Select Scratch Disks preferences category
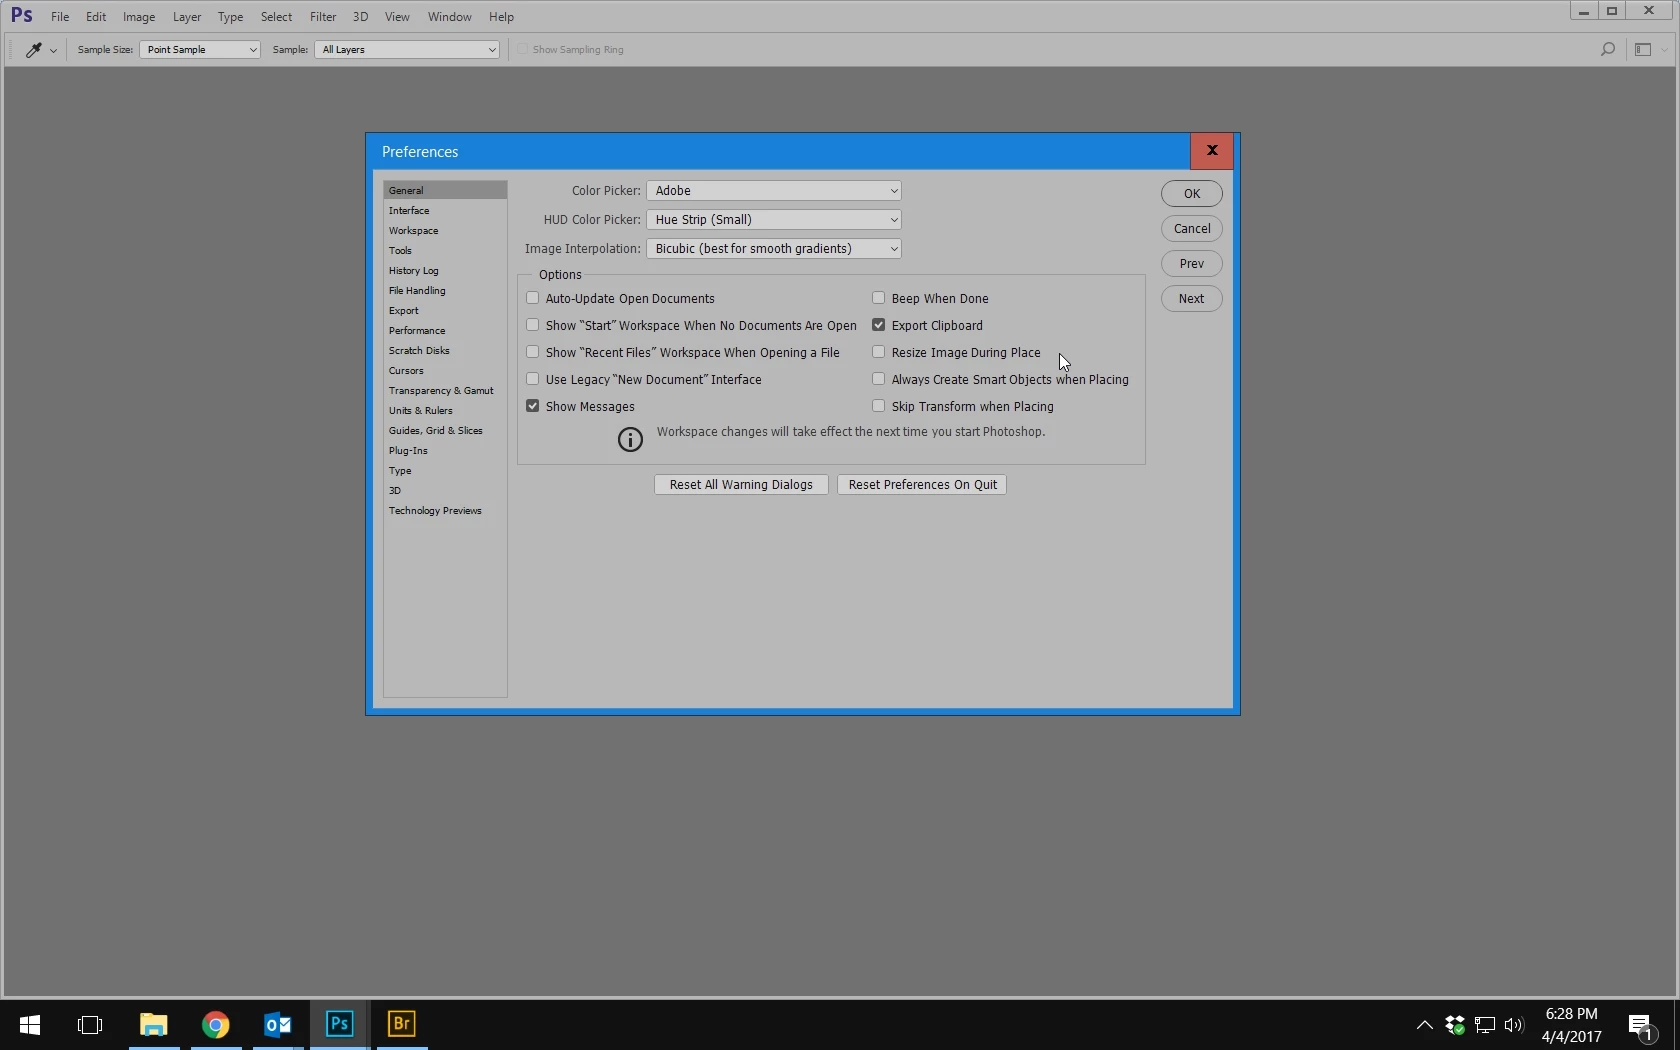Image resolution: width=1680 pixels, height=1050 pixels. coord(445,350)
